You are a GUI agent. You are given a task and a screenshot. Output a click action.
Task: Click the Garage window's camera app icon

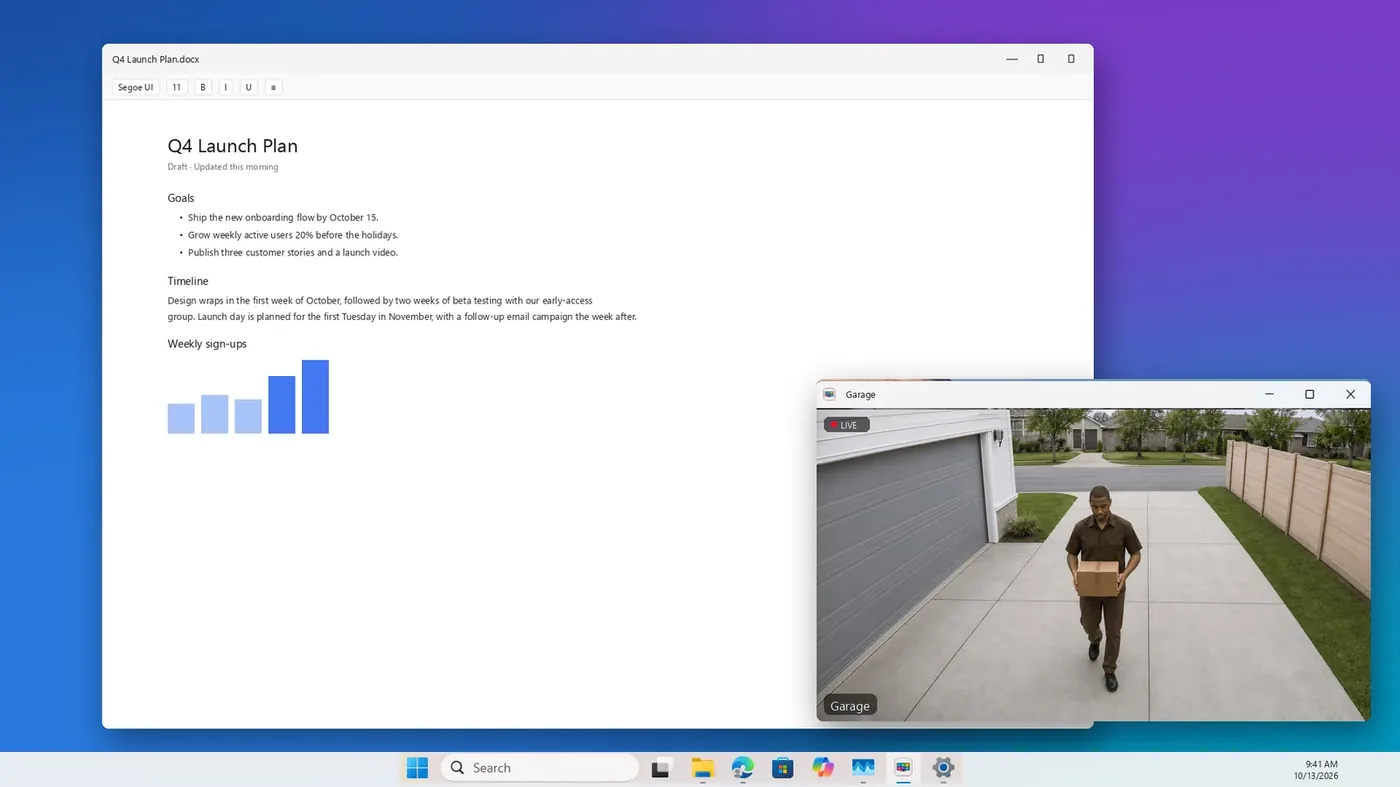(829, 394)
